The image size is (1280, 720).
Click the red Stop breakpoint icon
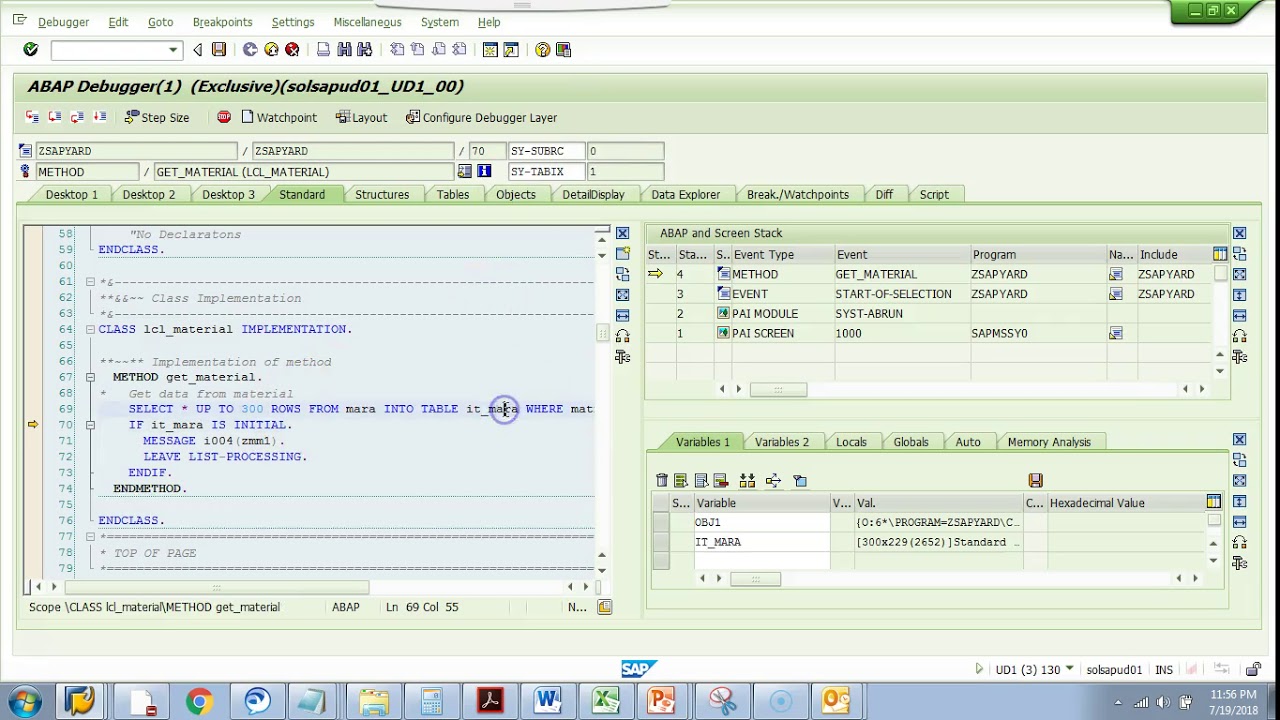[224, 117]
